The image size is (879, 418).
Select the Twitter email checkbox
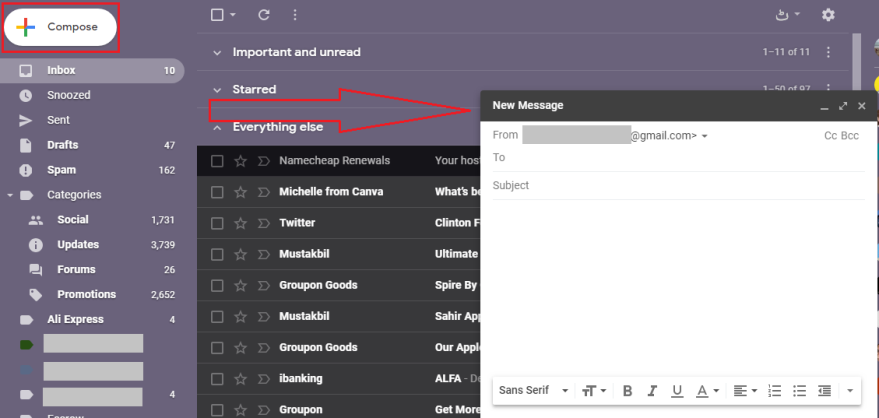pyautogui.click(x=217, y=224)
